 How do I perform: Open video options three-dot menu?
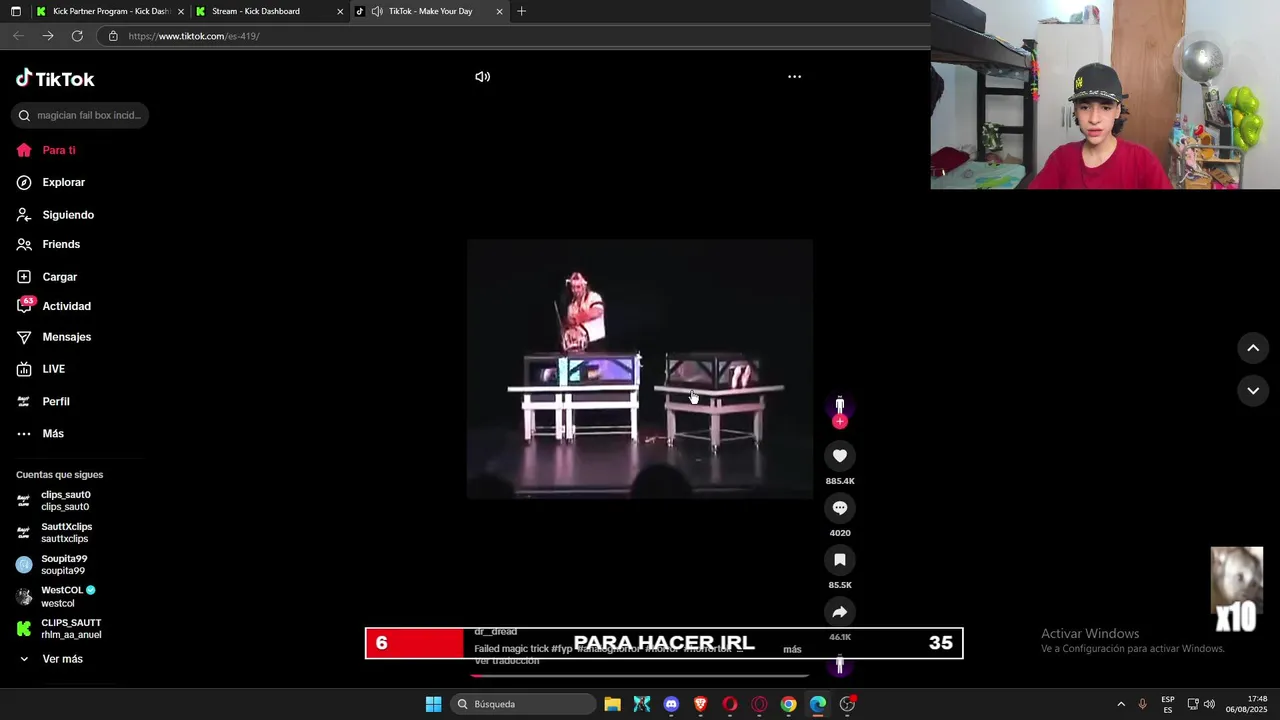click(794, 77)
